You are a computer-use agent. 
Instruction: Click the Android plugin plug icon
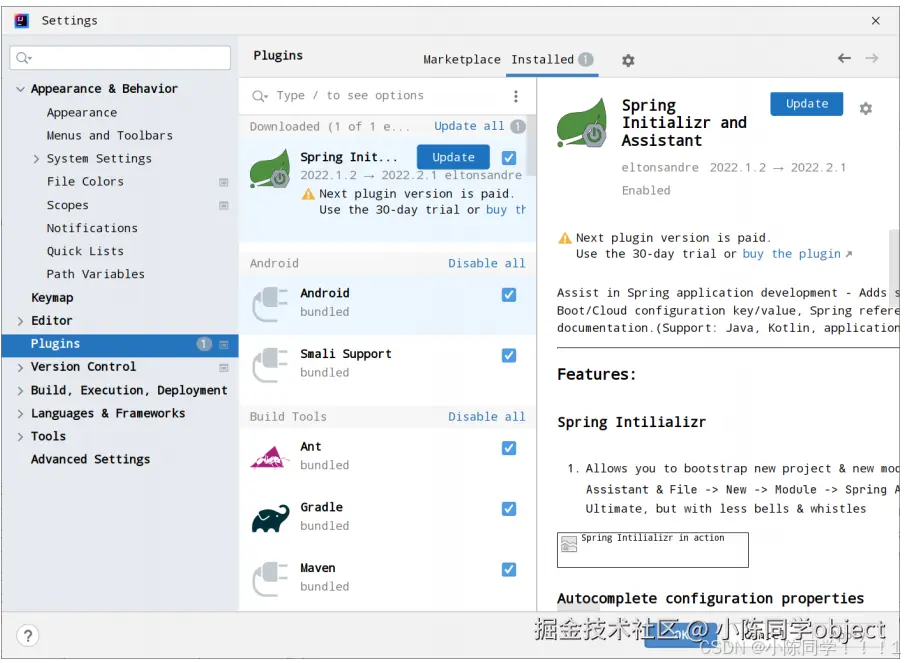(x=270, y=304)
